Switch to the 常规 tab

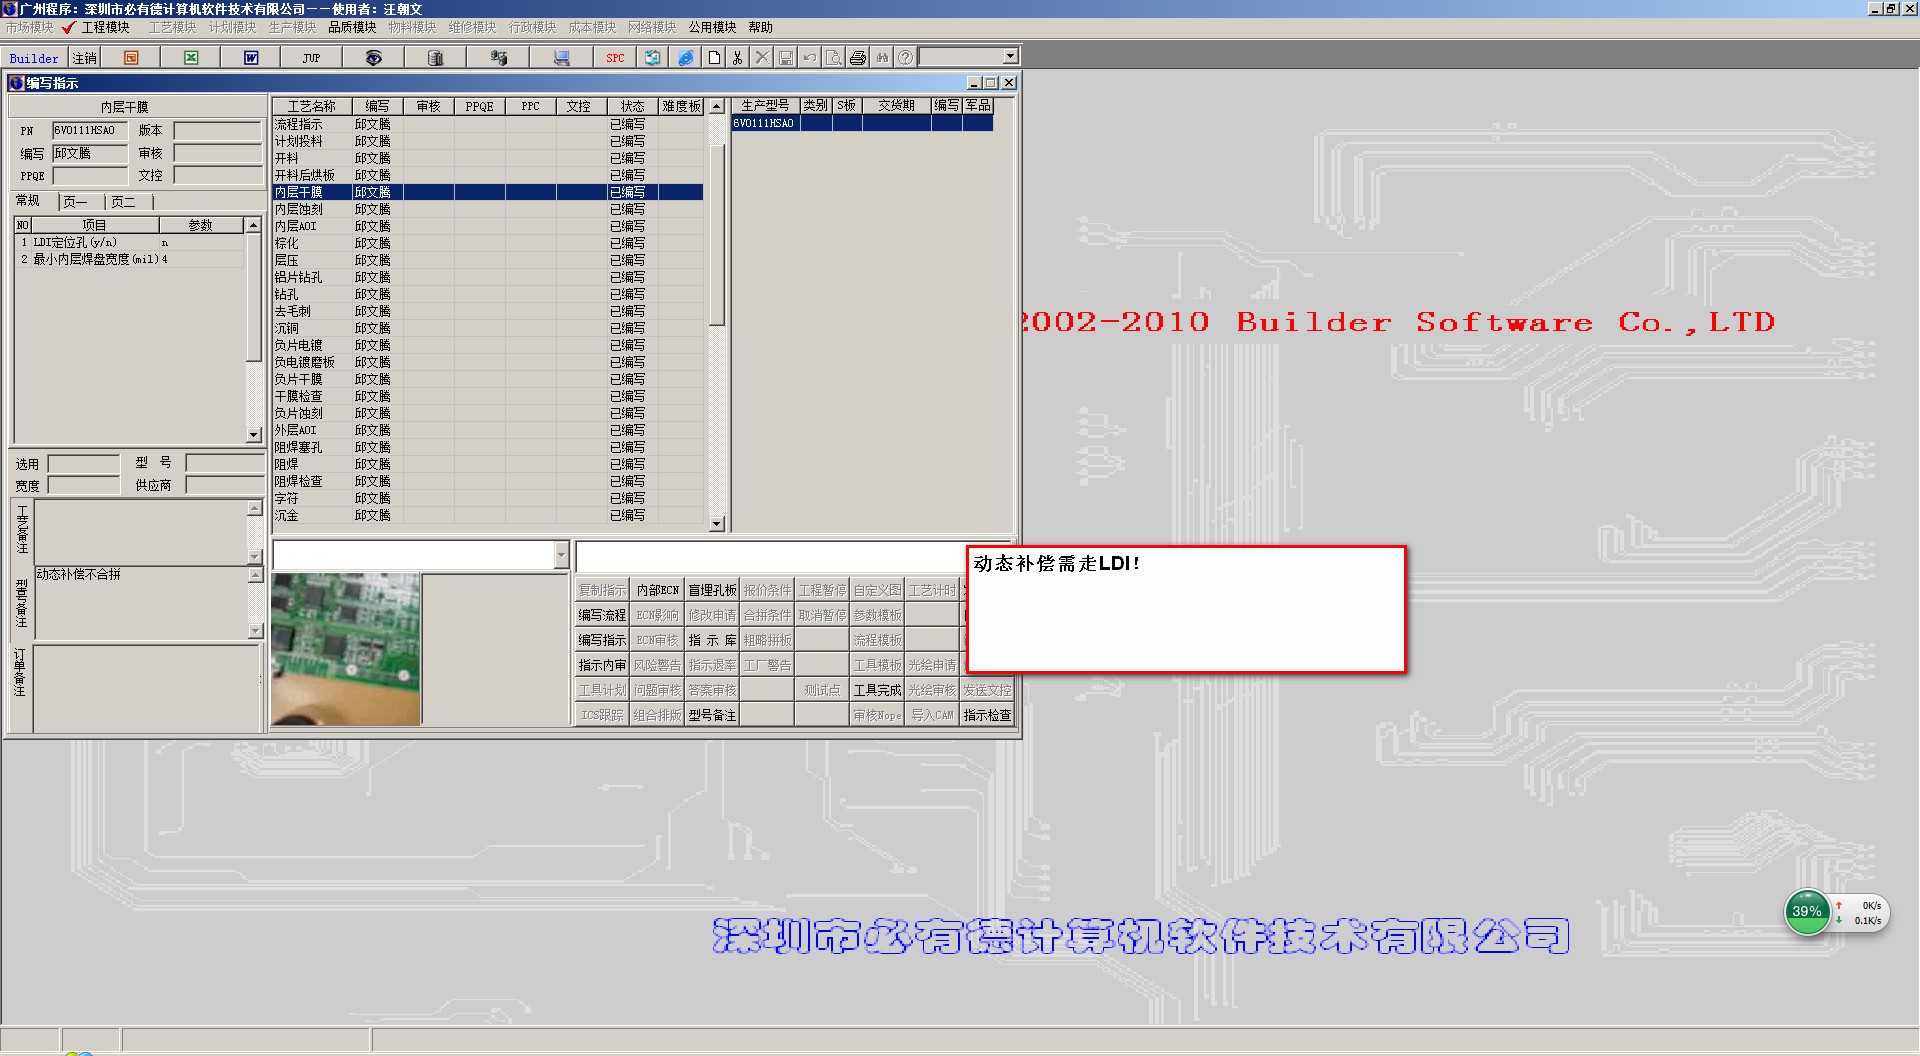(28, 201)
